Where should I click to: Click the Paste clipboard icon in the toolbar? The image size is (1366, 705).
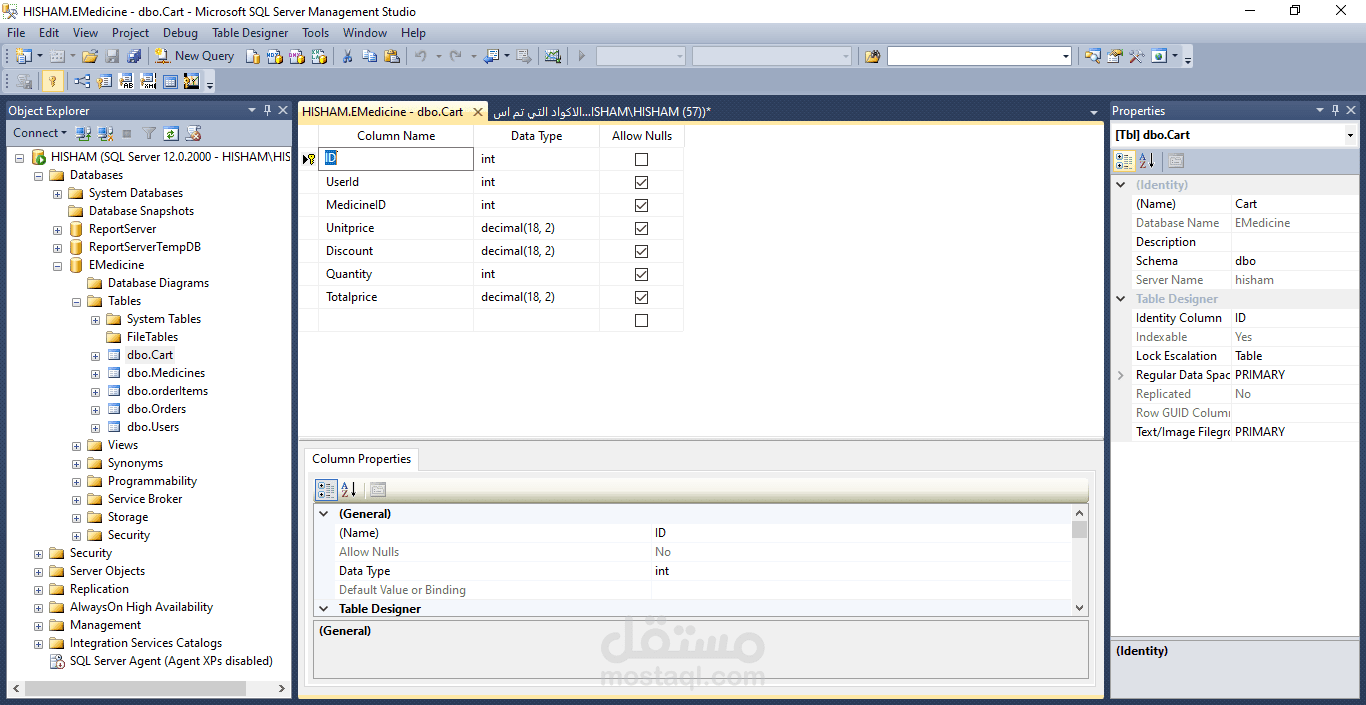pos(392,56)
